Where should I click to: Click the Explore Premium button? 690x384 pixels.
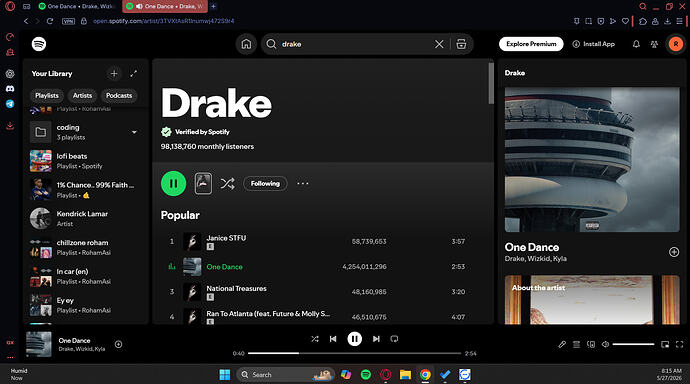point(531,44)
